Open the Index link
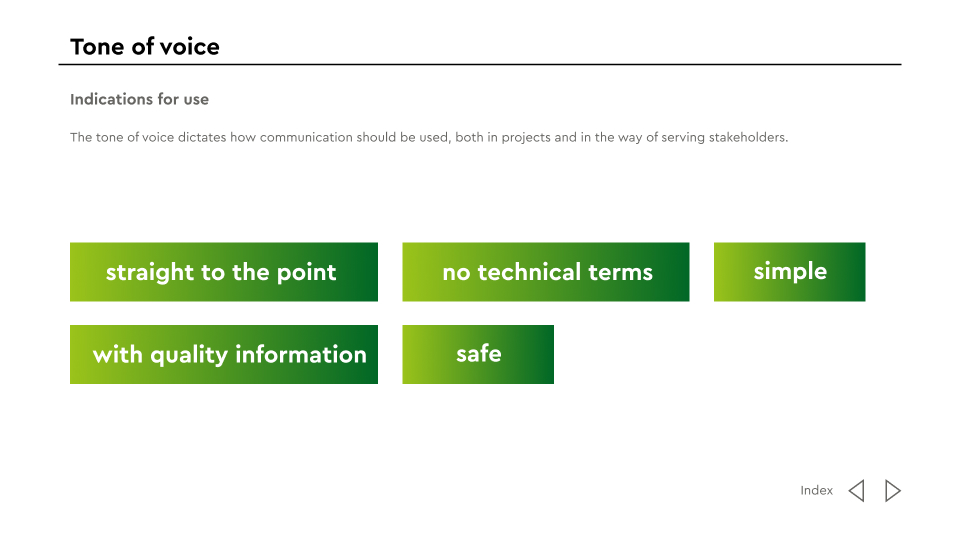The width and height of the screenshot is (960, 540). [x=816, y=491]
